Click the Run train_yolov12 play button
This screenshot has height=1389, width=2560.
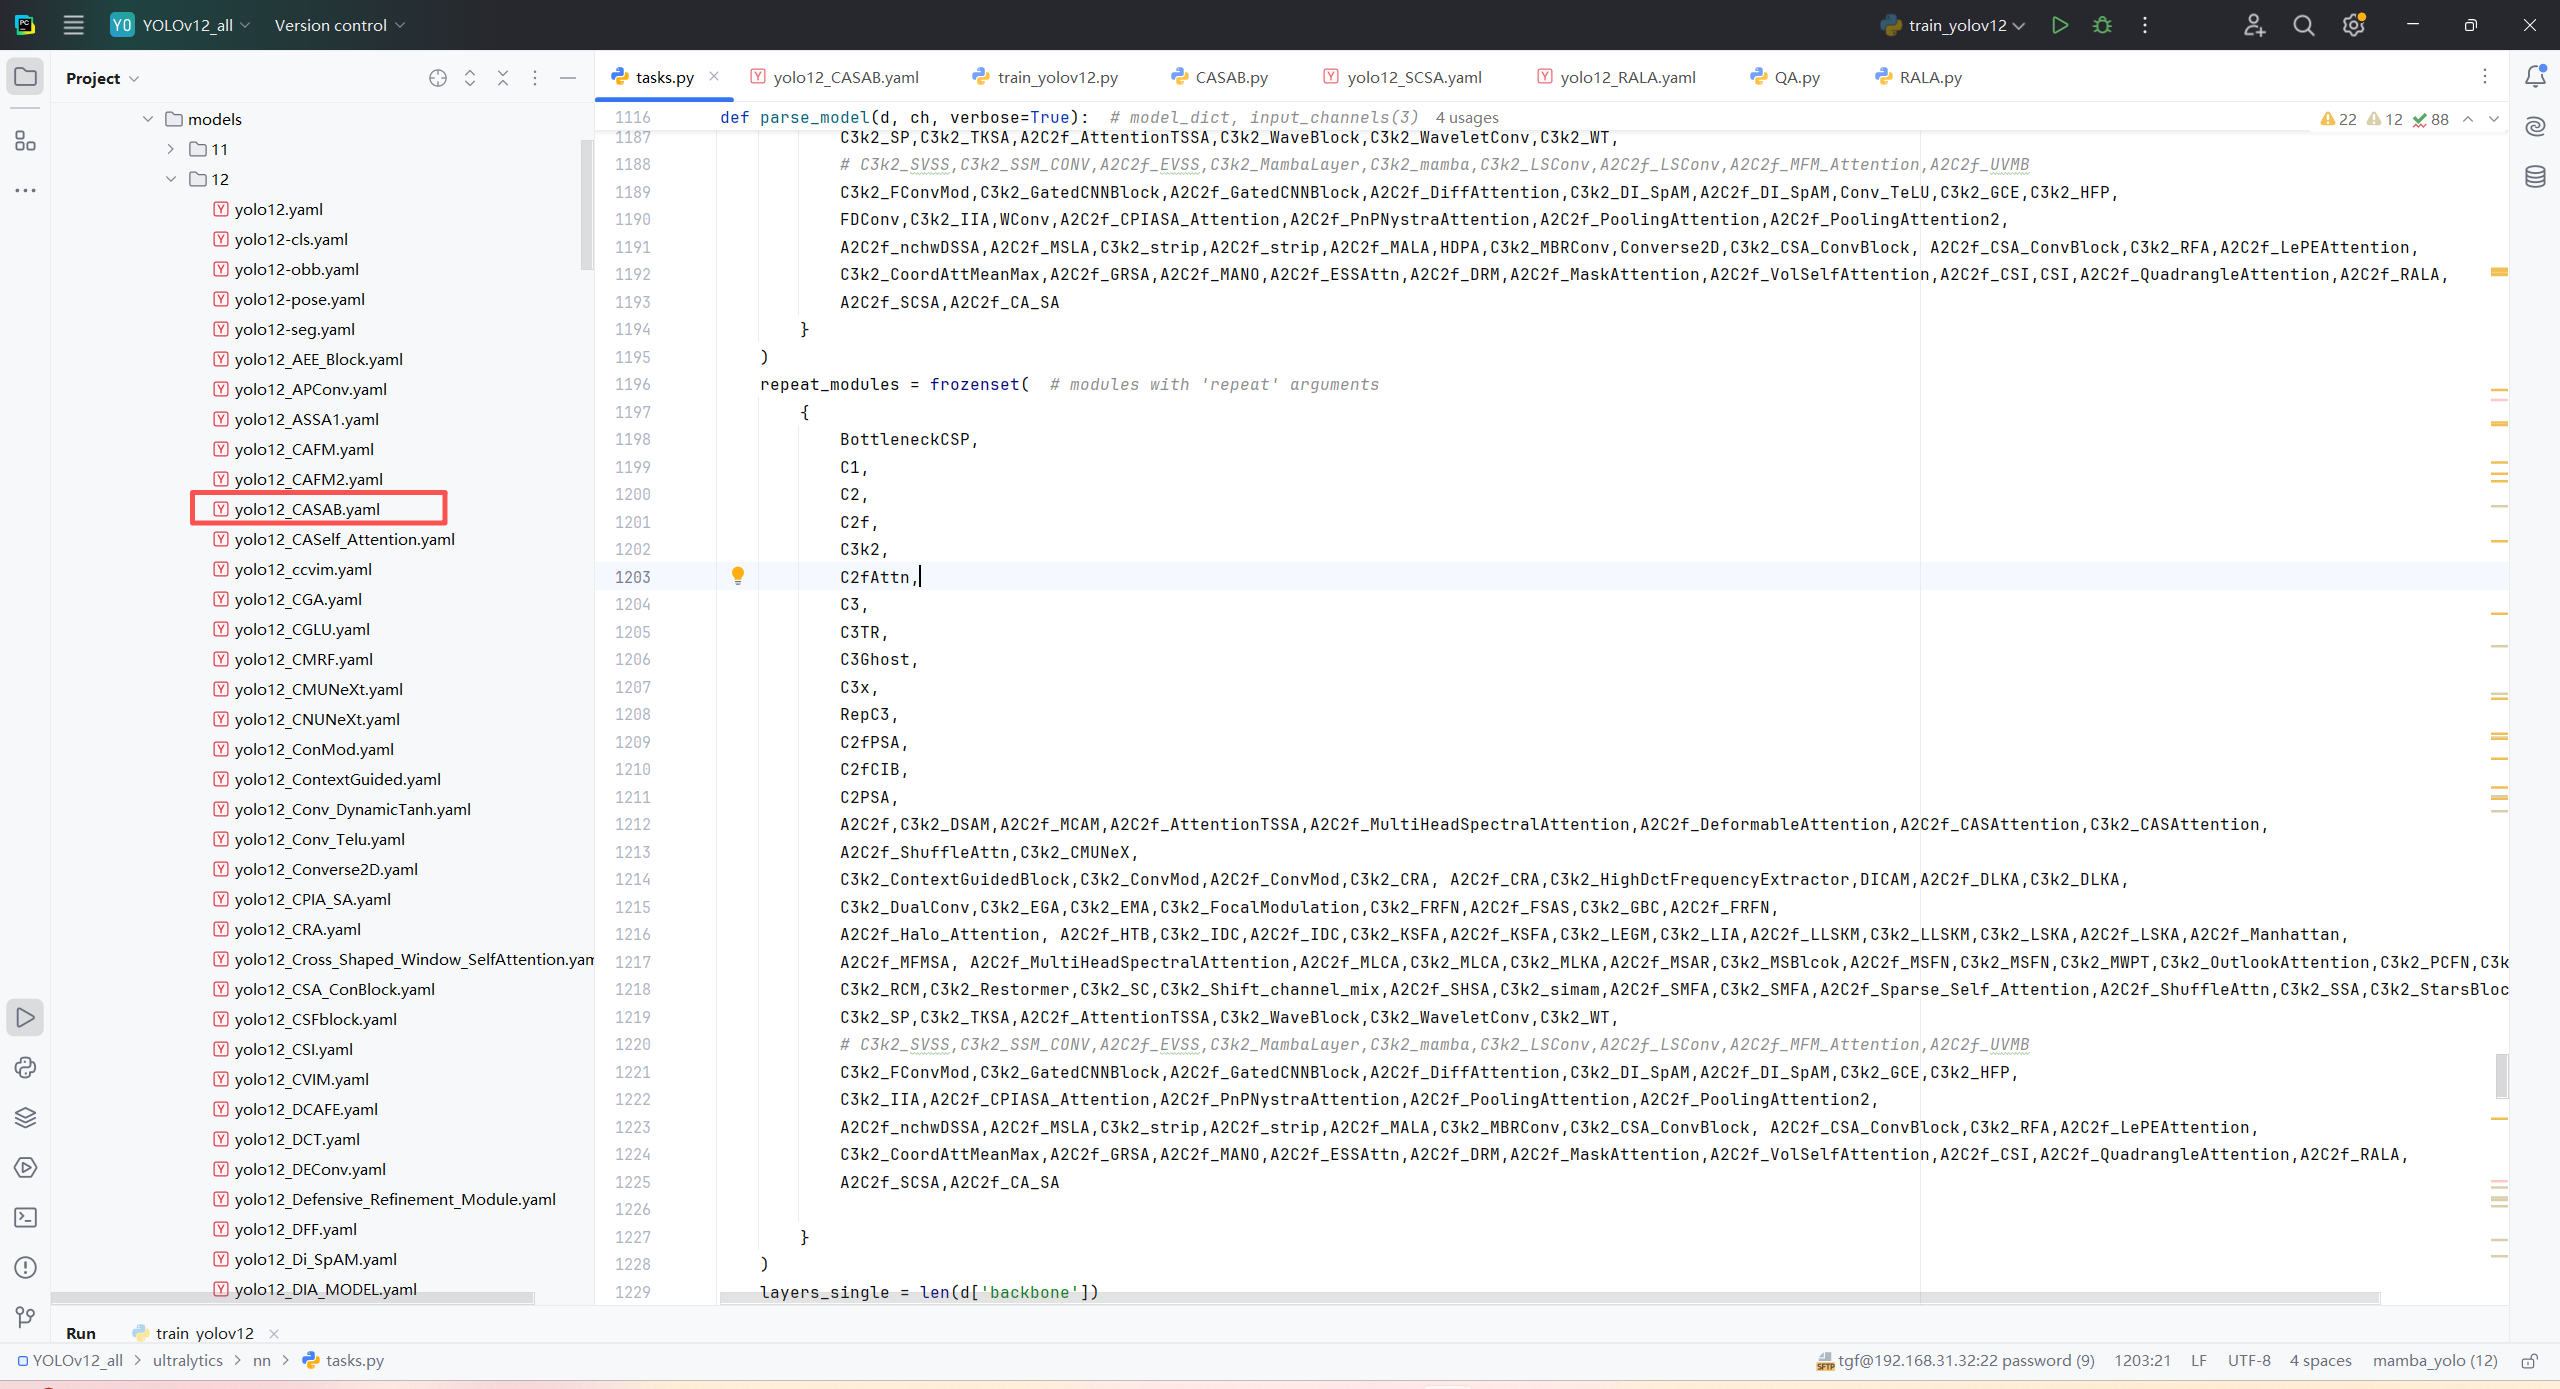(2059, 25)
